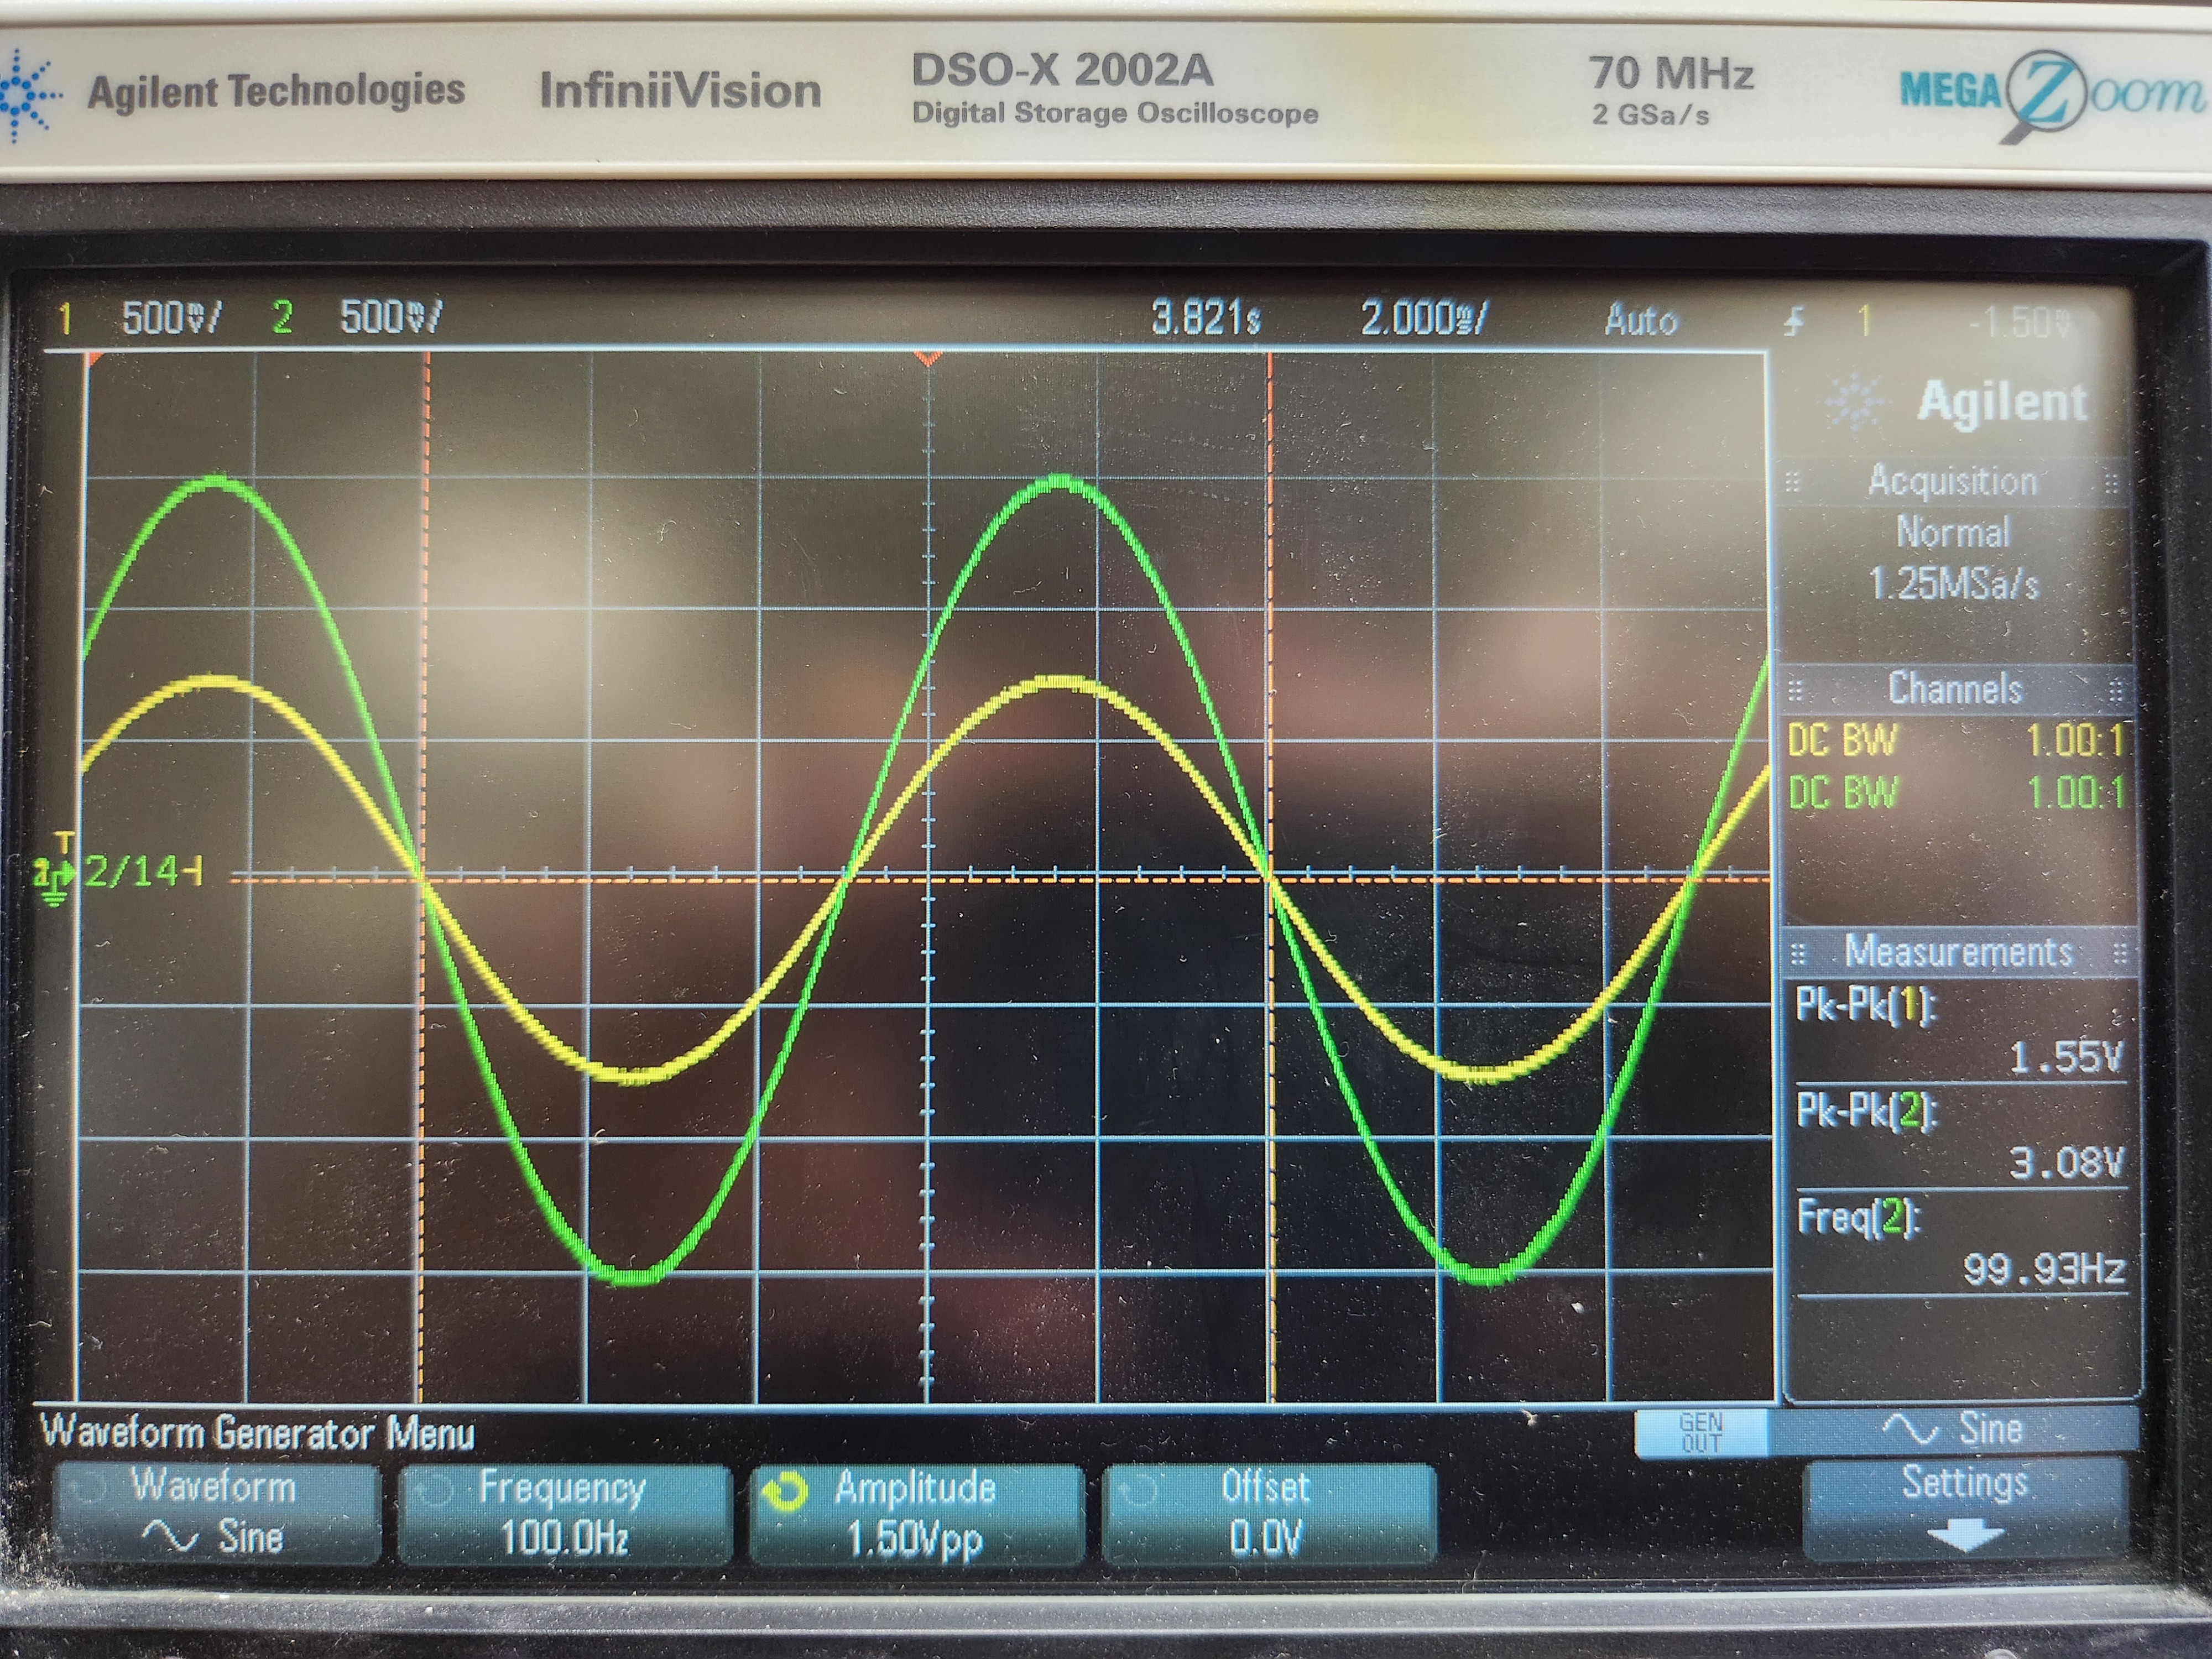Open the Measurements panel header
Image resolution: width=2212 pixels, height=1659 pixels.
(1958, 951)
